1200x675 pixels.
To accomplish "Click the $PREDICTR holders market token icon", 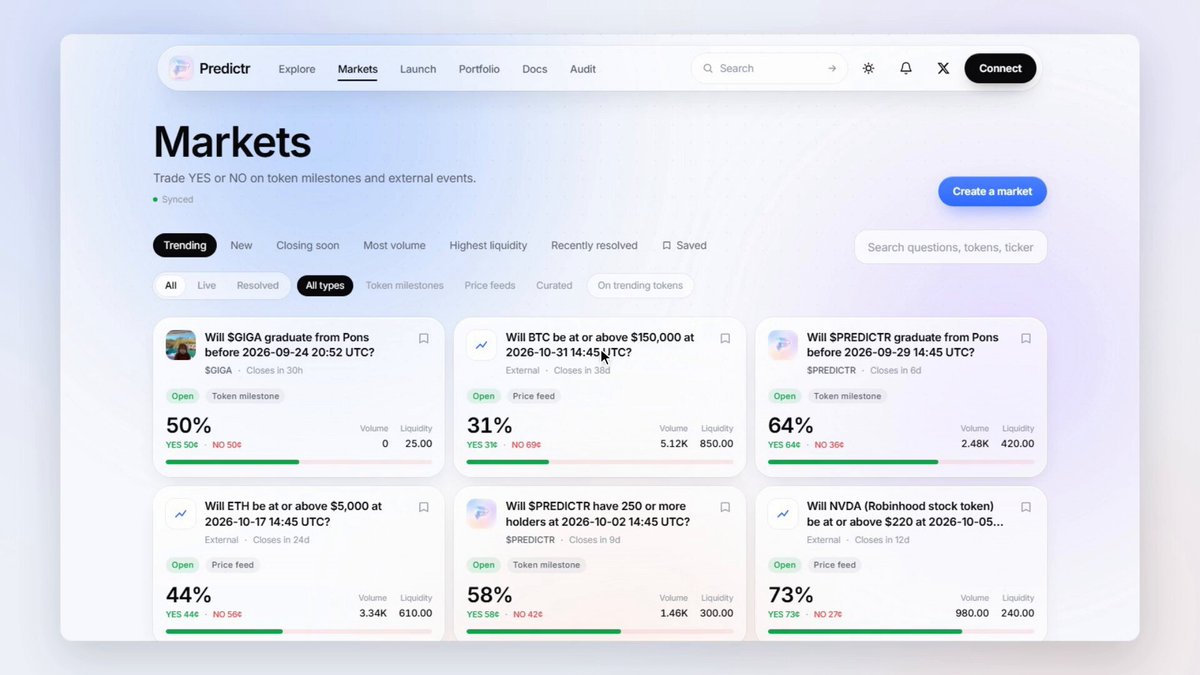I will click(x=482, y=514).
